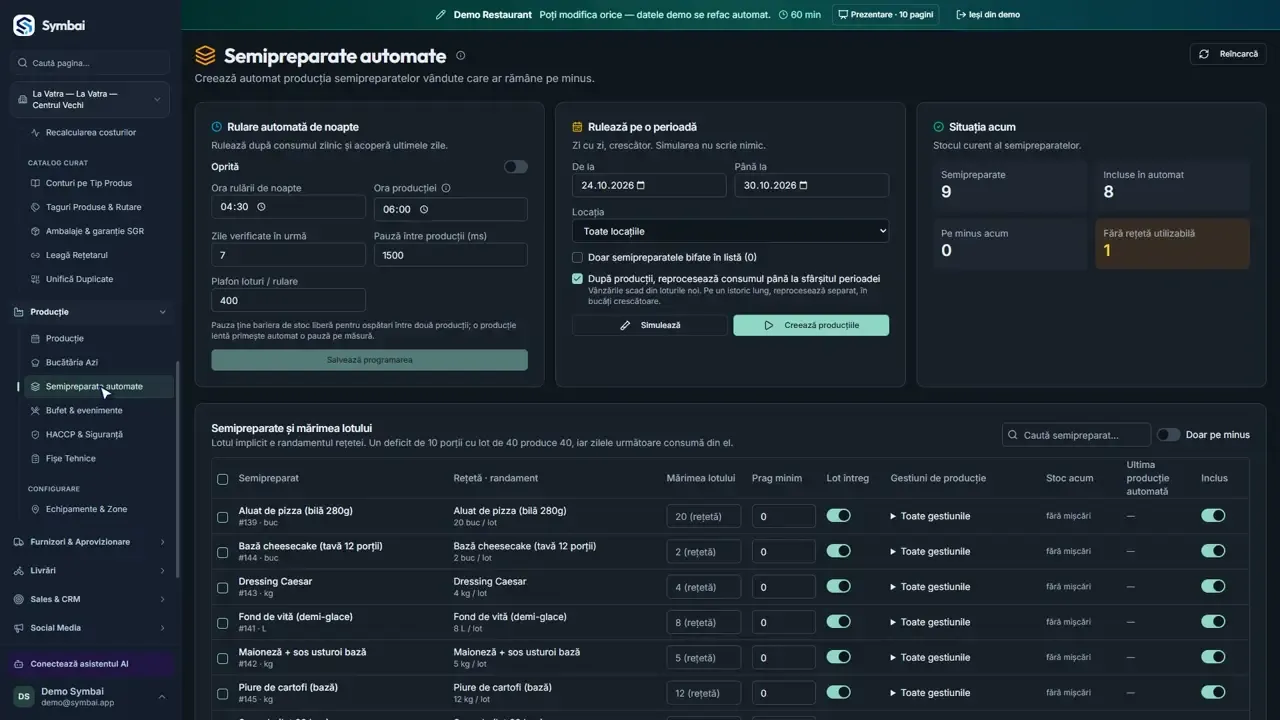Open the calendar picker in the Până la date
This screenshot has width=1280, height=720.
click(803, 185)
